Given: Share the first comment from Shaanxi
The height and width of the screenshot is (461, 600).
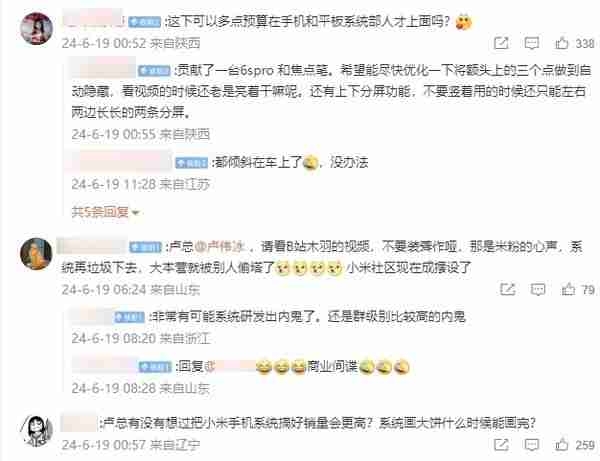Looking at the screenshot, I should (x=501, y=43).
